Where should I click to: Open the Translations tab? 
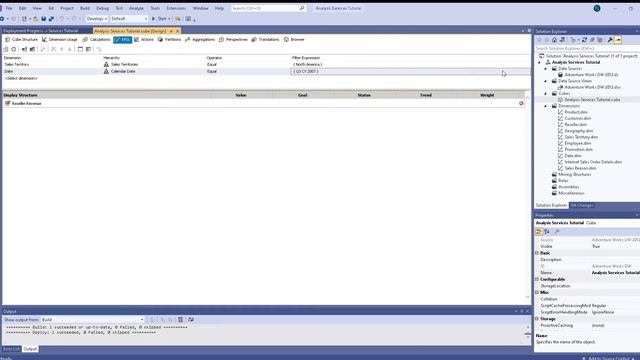click(x=265, y=40)
